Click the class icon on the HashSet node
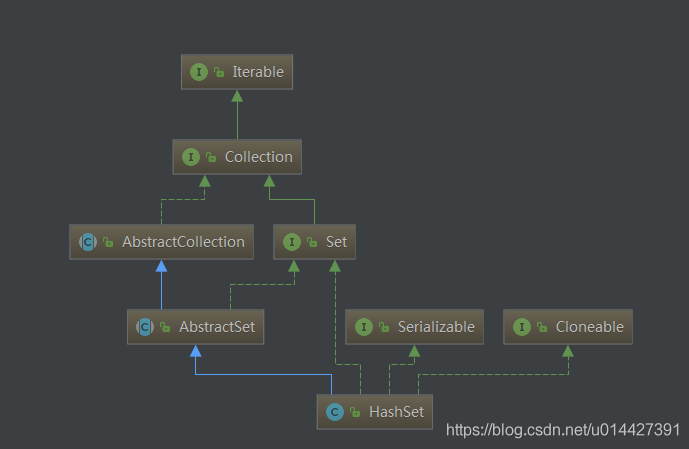Image resolution: width=689 pixels, height=449 pixels. tap(335, 412)
